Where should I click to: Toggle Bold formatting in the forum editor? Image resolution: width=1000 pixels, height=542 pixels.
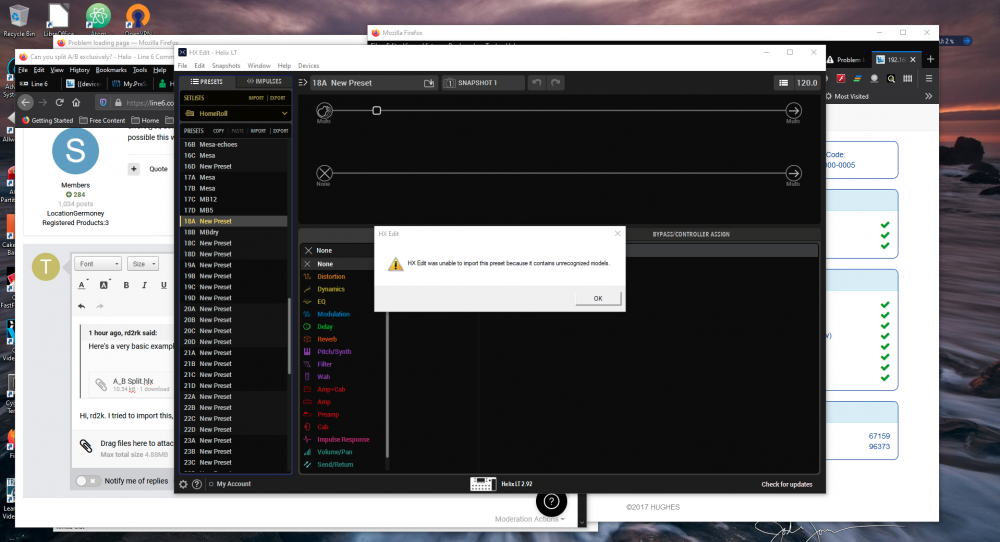click(127, 285)
